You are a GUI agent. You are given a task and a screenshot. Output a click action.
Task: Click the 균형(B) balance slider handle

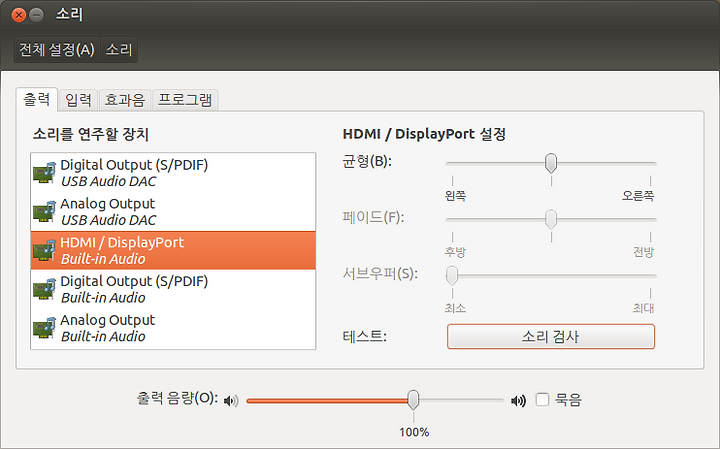point(551,163)
